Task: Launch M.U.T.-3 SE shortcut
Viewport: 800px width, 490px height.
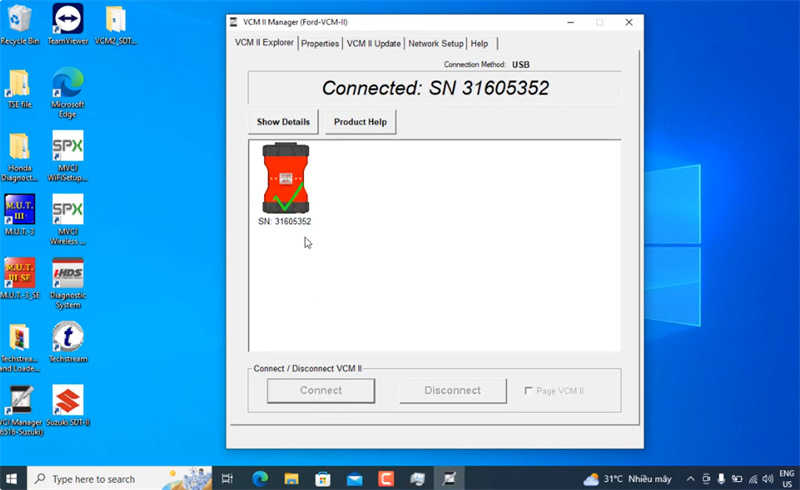Action: [19, 279]
